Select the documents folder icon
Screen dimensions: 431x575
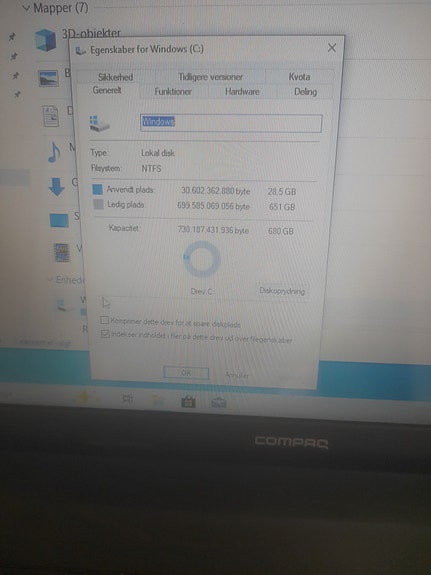[51, 116]
